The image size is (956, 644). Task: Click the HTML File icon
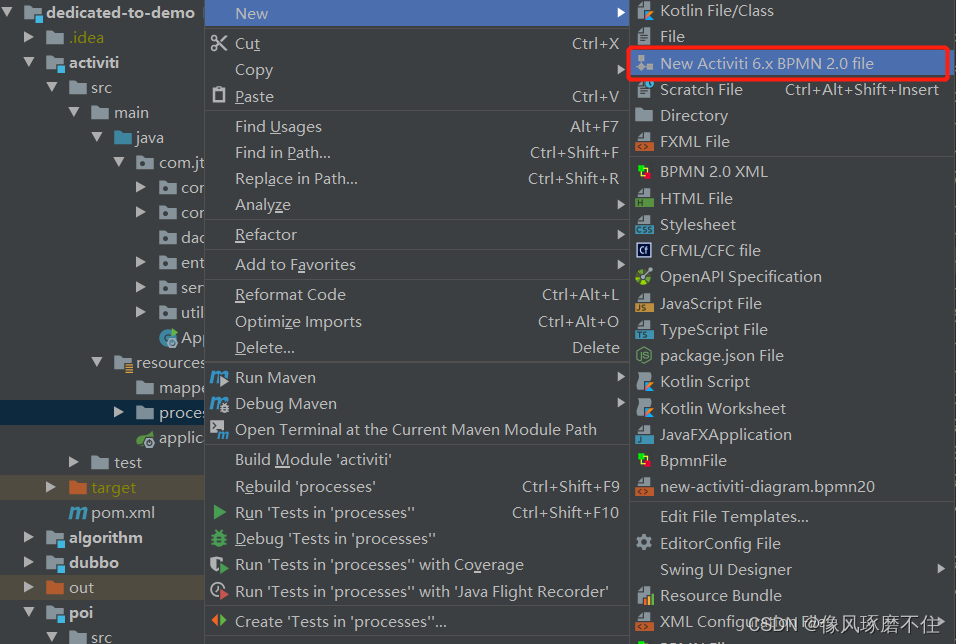(x=644, y=198)
